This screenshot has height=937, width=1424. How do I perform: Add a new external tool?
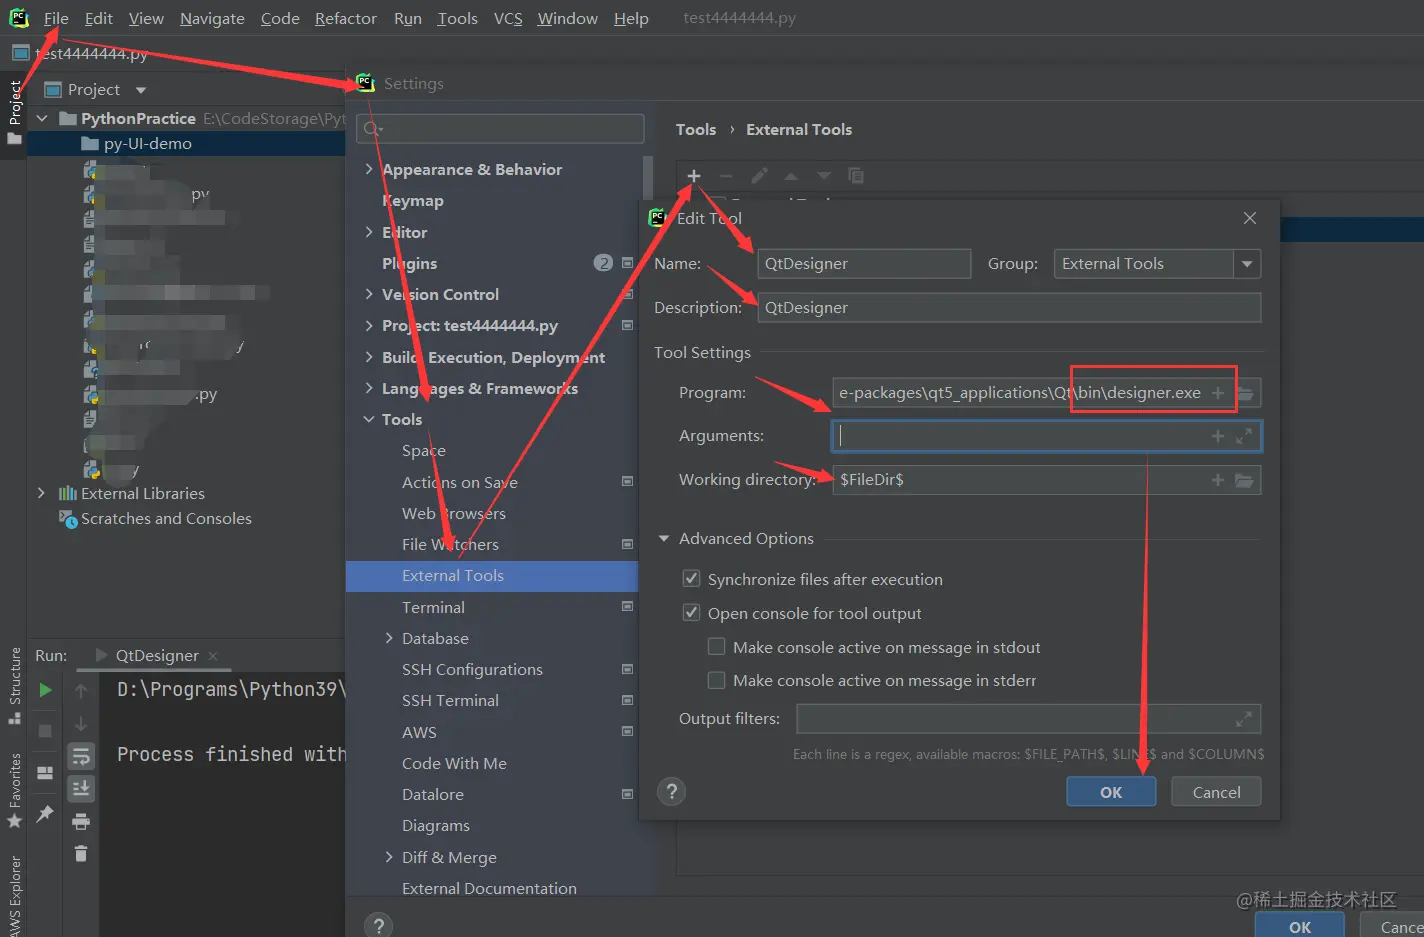pos(694,175)
